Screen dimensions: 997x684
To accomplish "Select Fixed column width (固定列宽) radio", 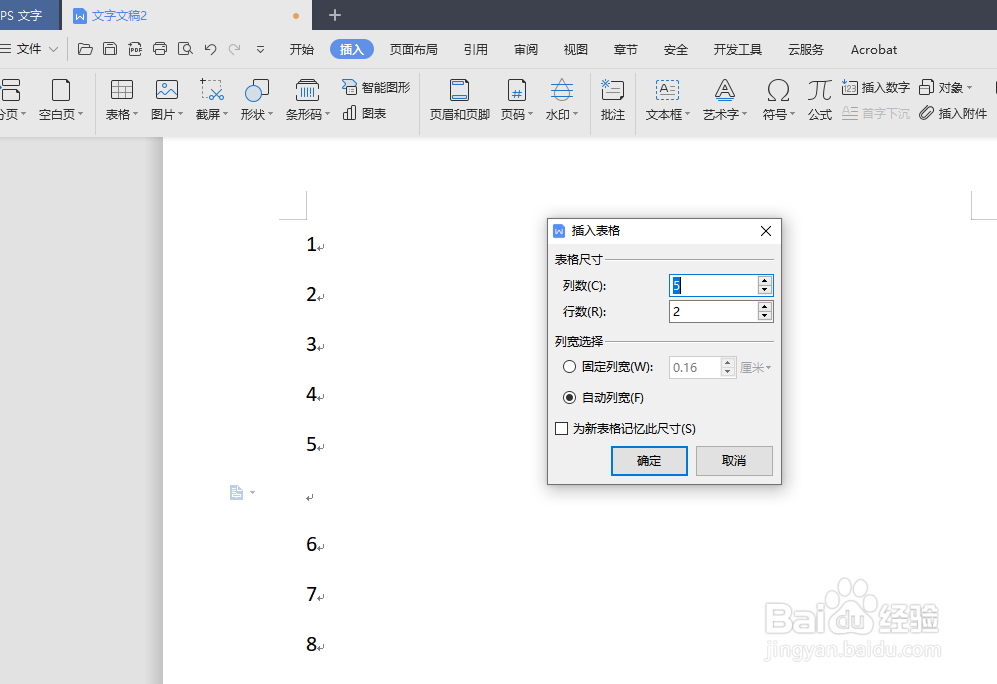I will pos(569,367).
